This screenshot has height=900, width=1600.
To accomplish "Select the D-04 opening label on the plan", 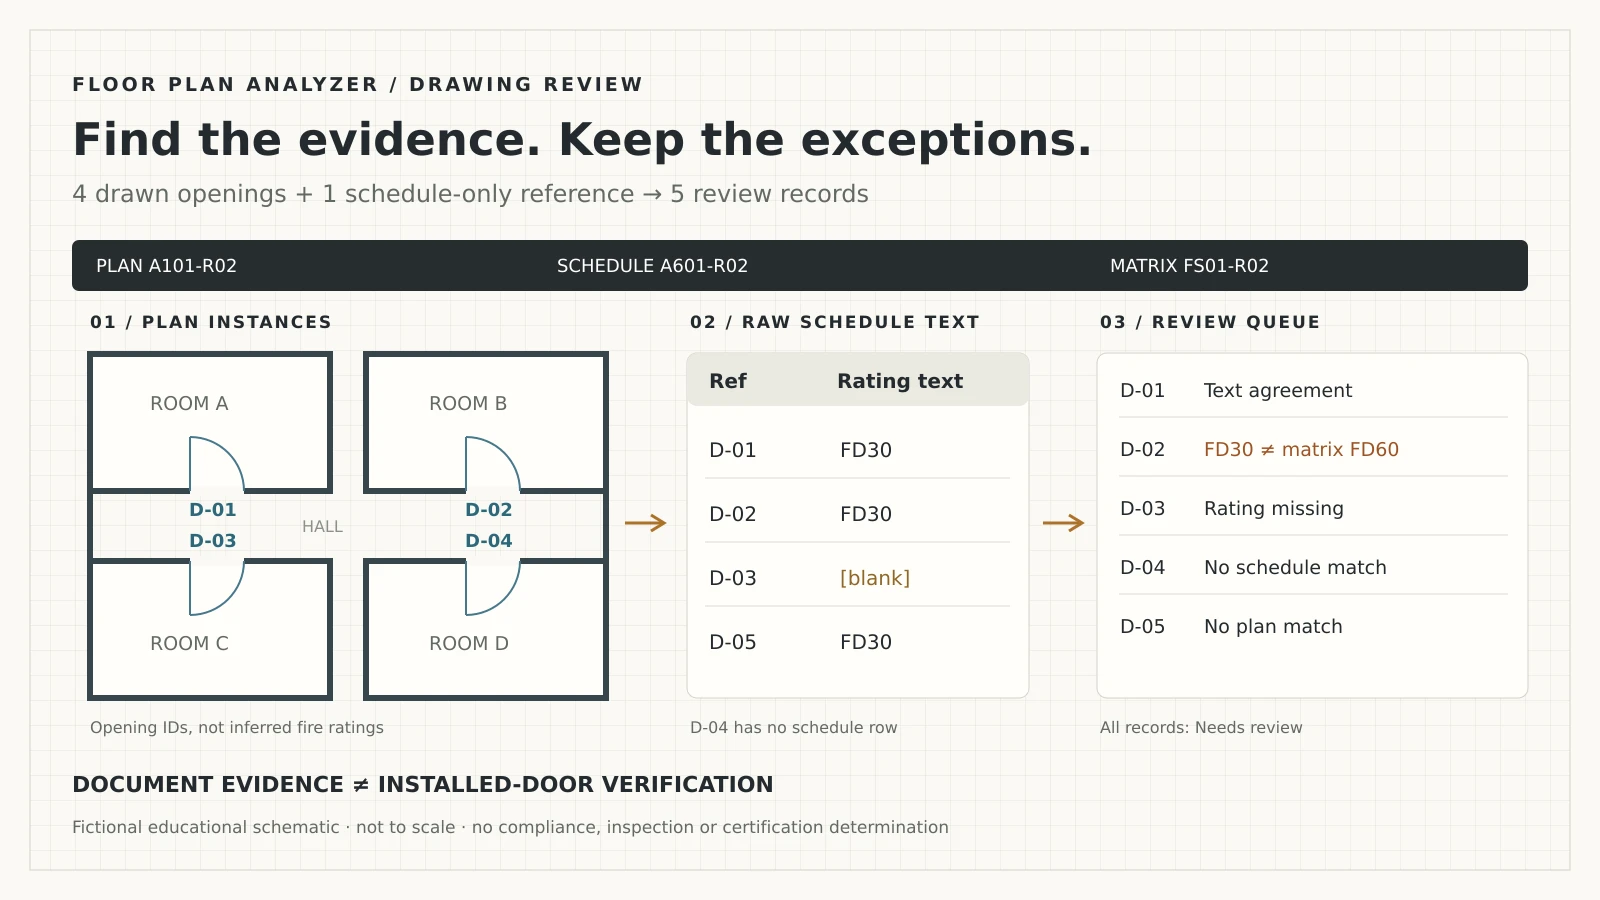I will 489,541.
